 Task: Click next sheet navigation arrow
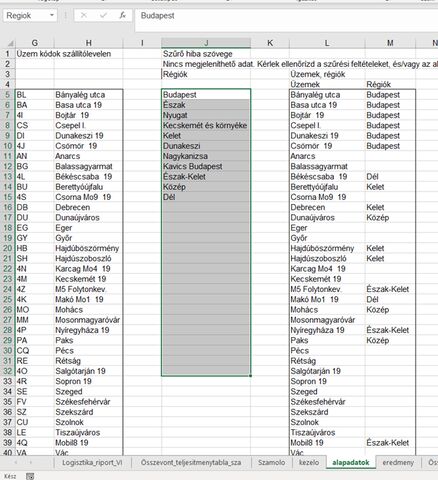click(x=30, y=463)
